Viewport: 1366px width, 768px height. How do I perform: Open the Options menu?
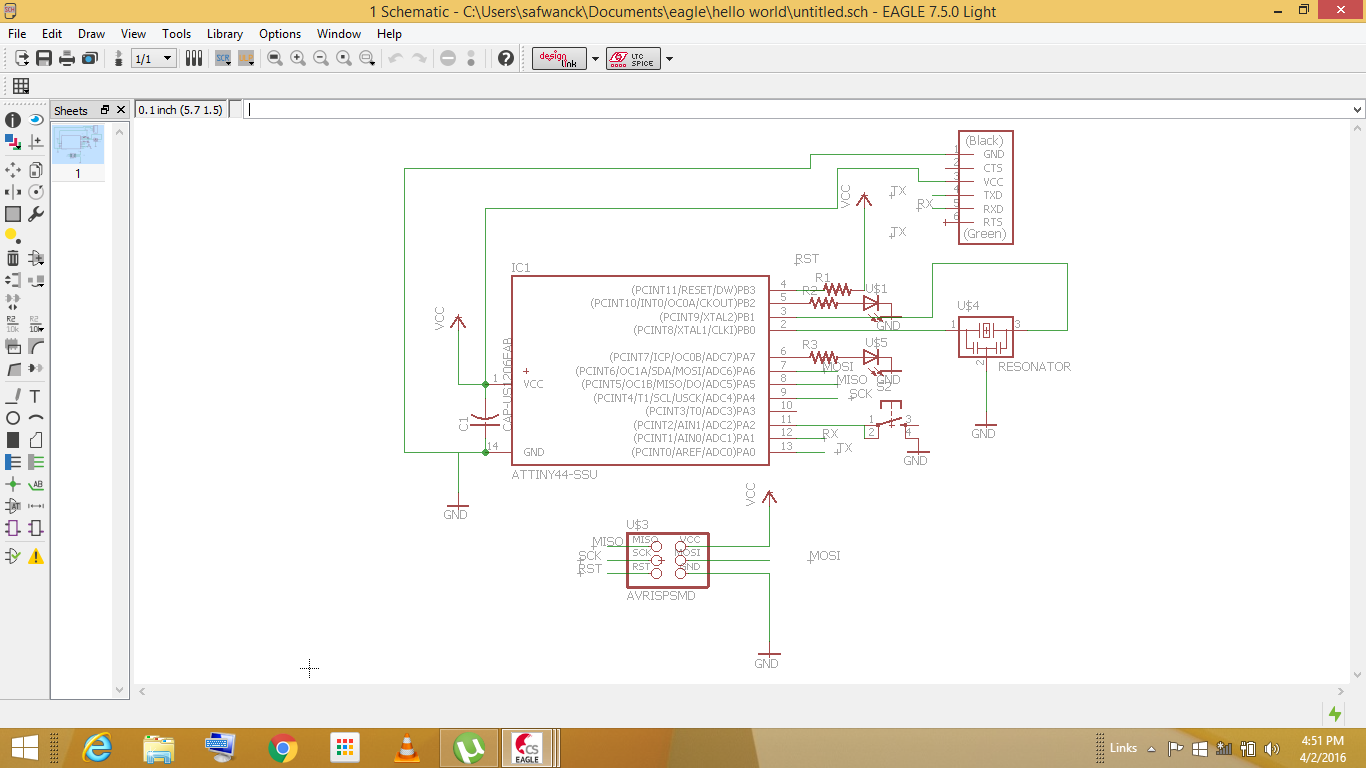pyautogui.click(x=280, y=33)
